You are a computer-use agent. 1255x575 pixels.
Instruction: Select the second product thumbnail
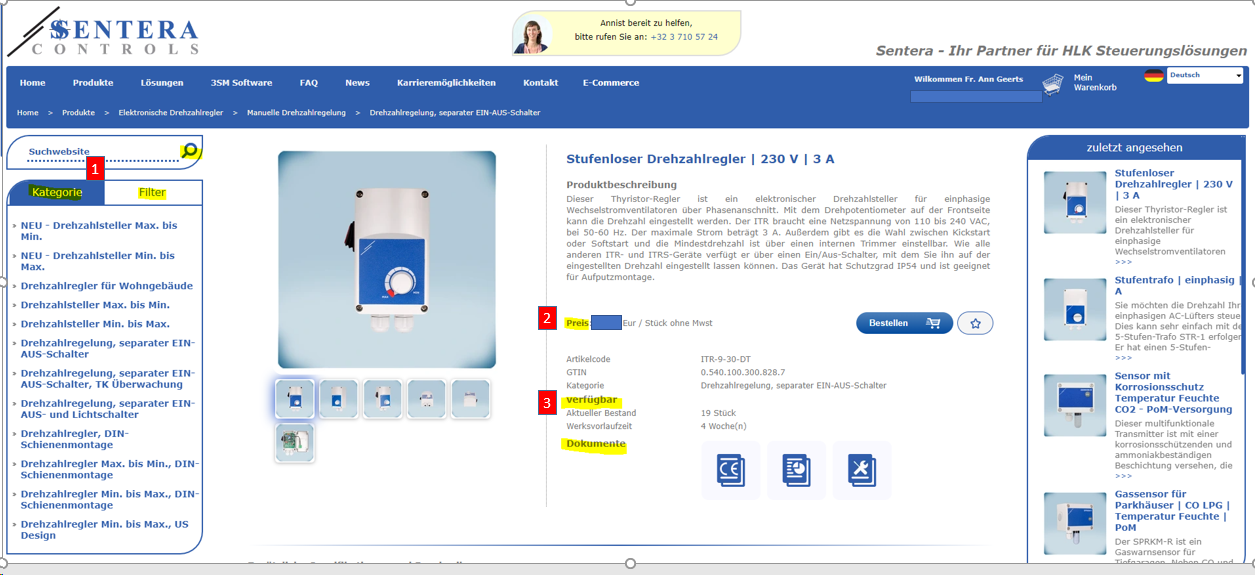coord(339,399)
